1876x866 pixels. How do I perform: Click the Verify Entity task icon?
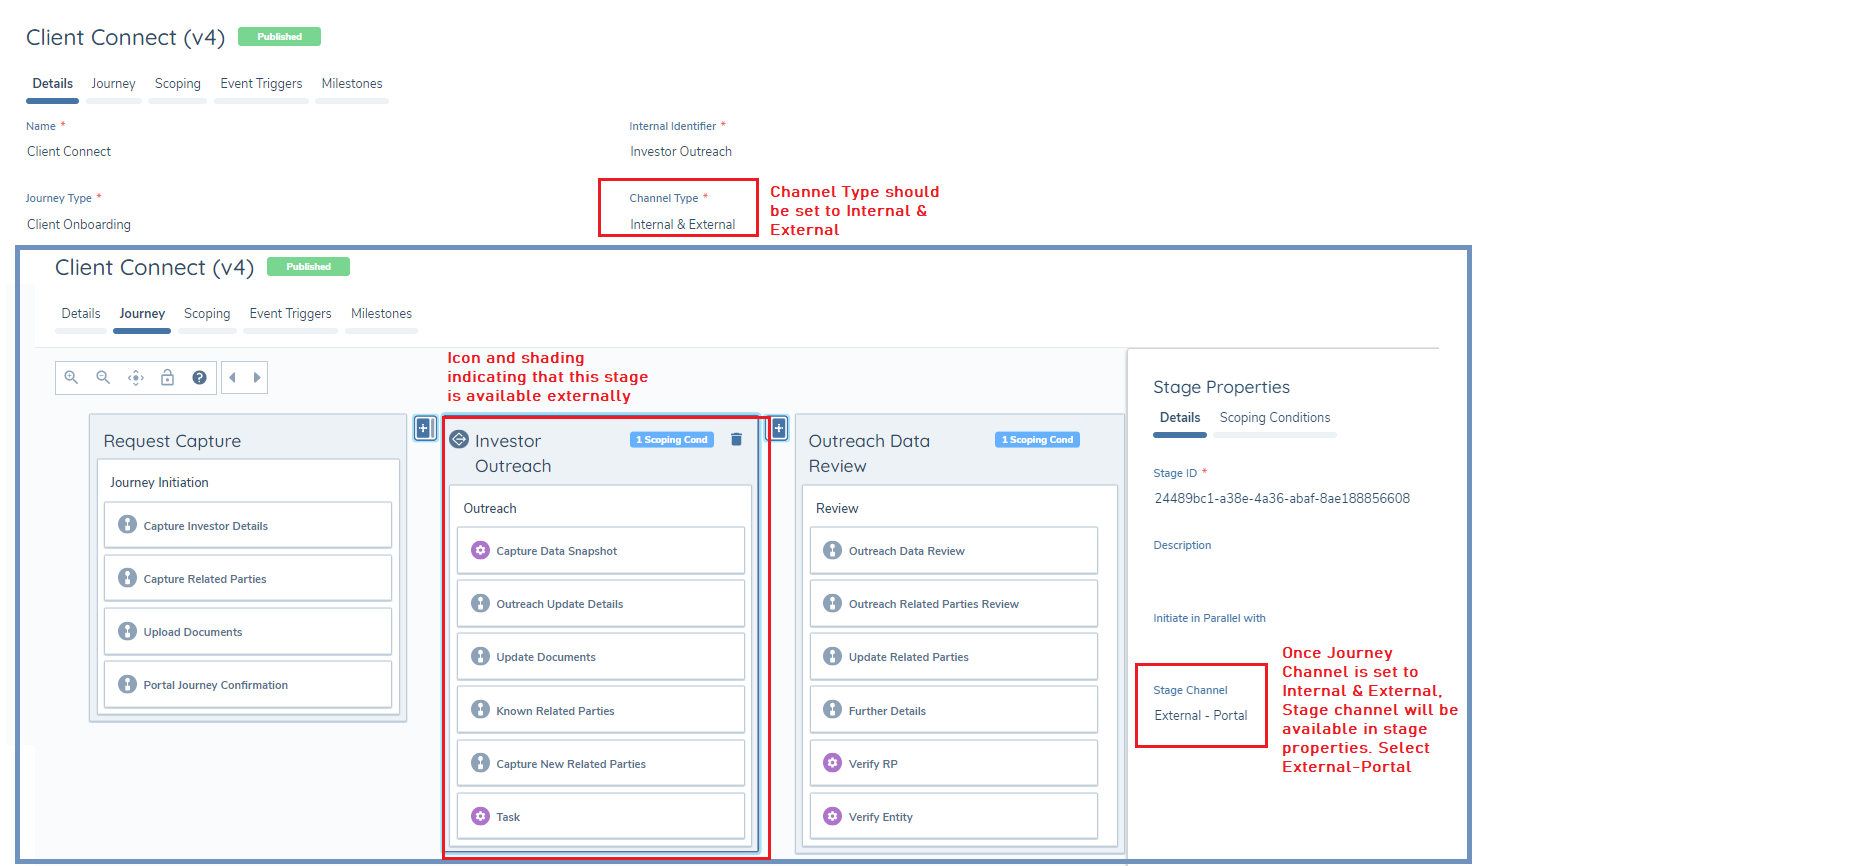coord(832,816)
